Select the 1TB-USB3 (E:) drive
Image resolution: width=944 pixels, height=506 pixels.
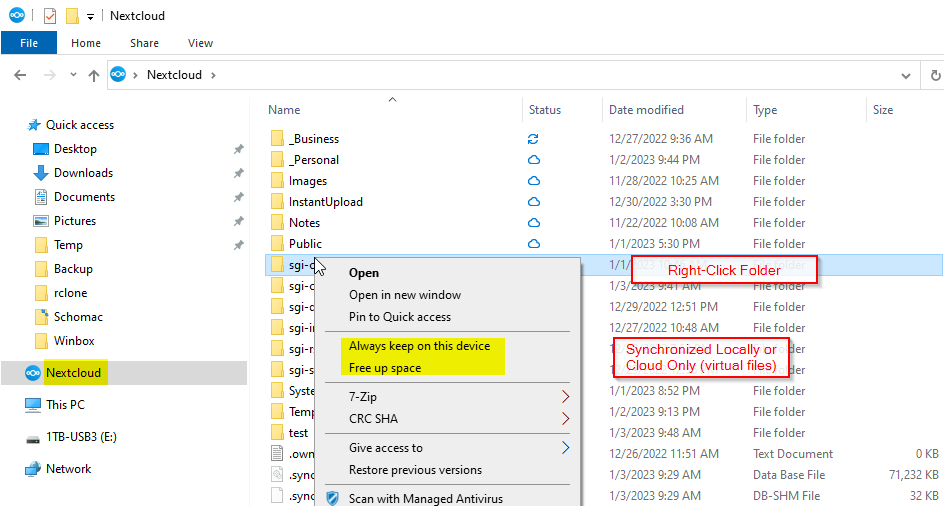[81, 437]
